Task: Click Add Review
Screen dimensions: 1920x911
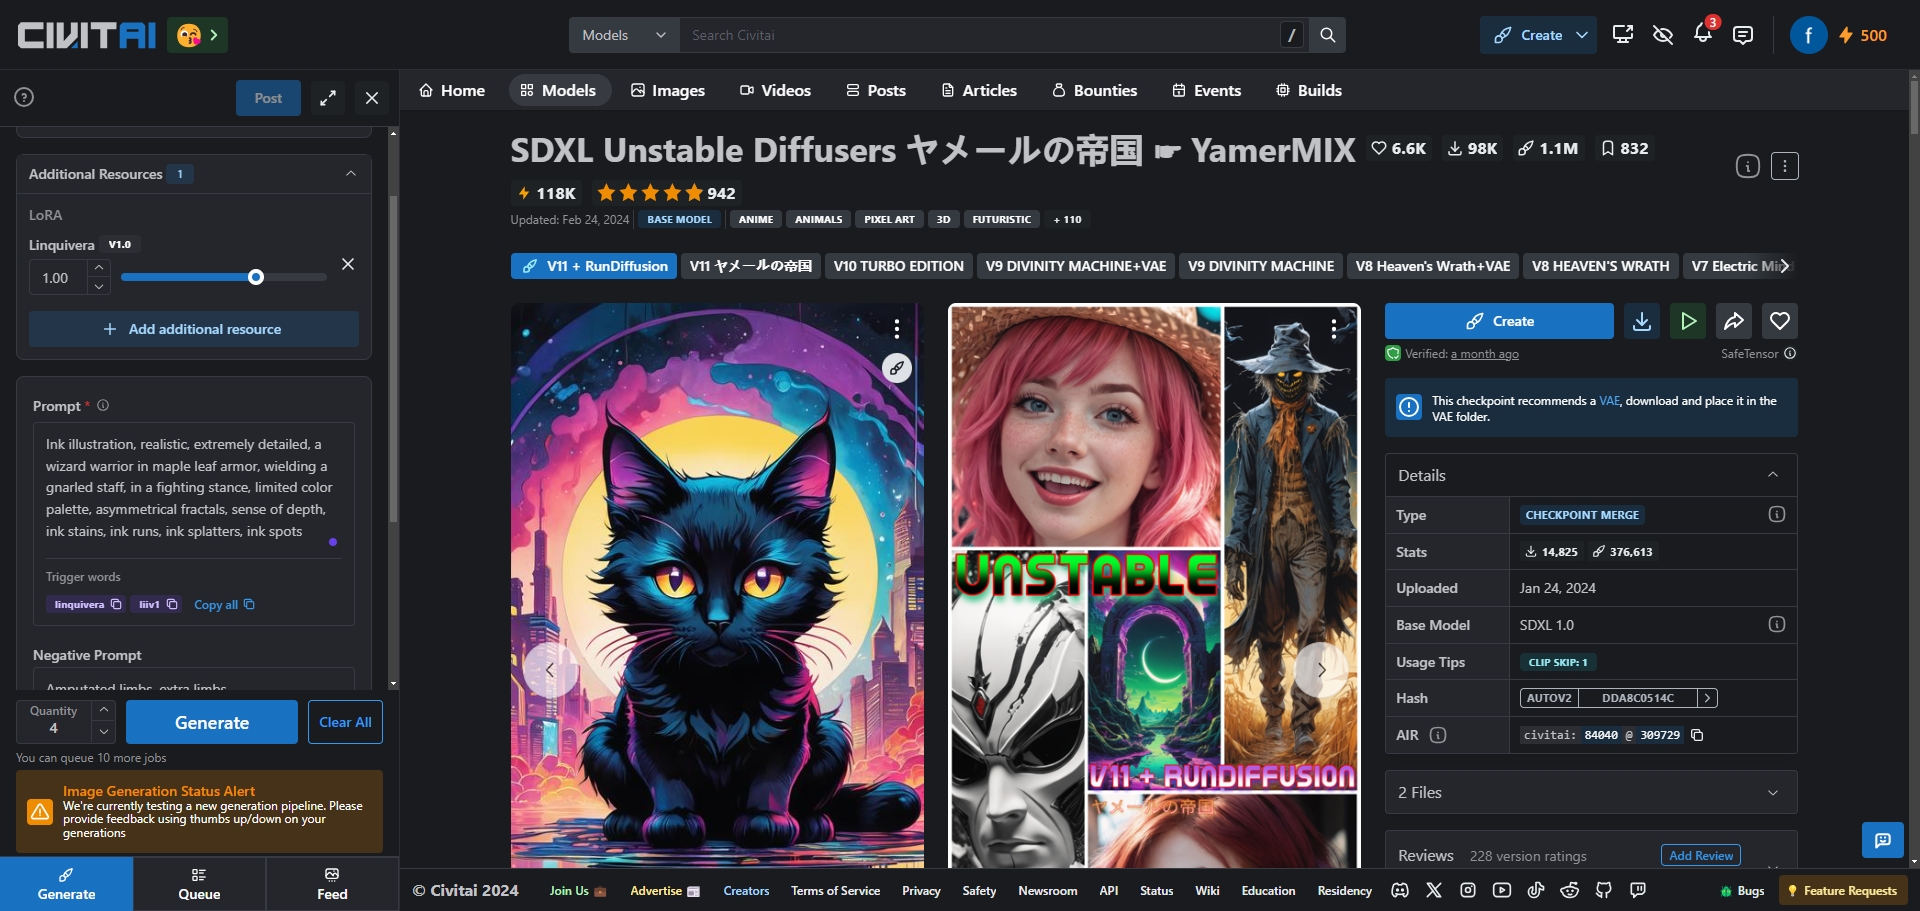Action: tap(1701, 855)
